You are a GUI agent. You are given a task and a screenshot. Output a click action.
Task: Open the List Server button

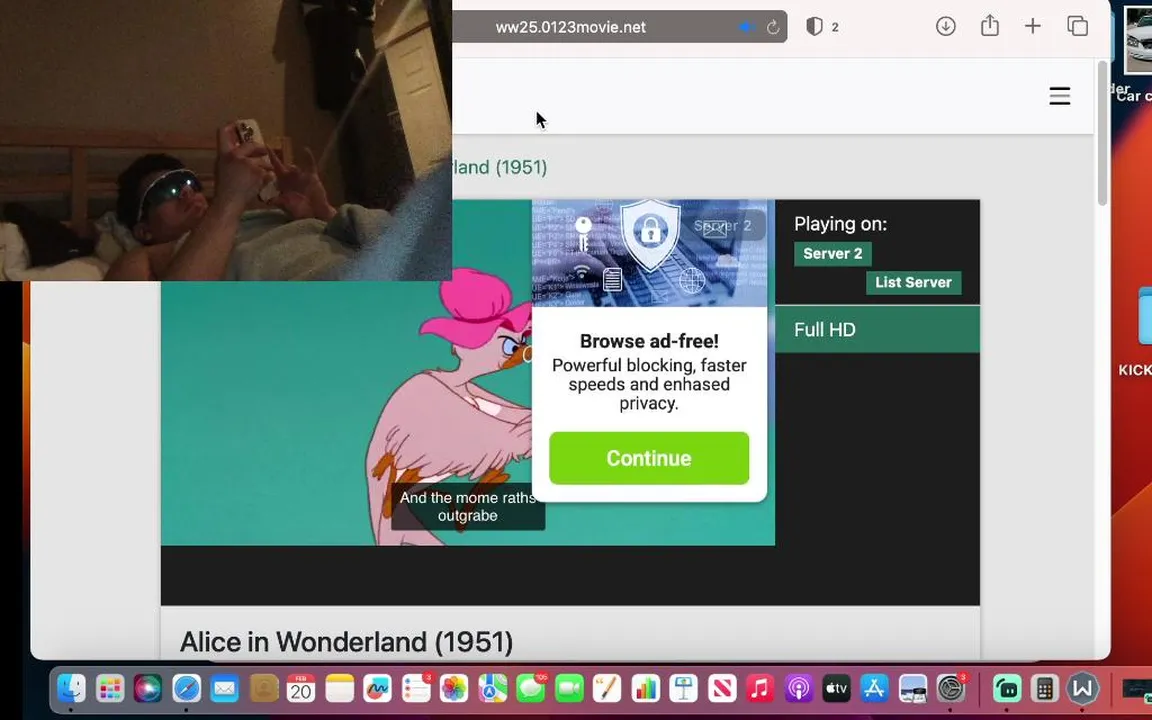pos(913,282)
